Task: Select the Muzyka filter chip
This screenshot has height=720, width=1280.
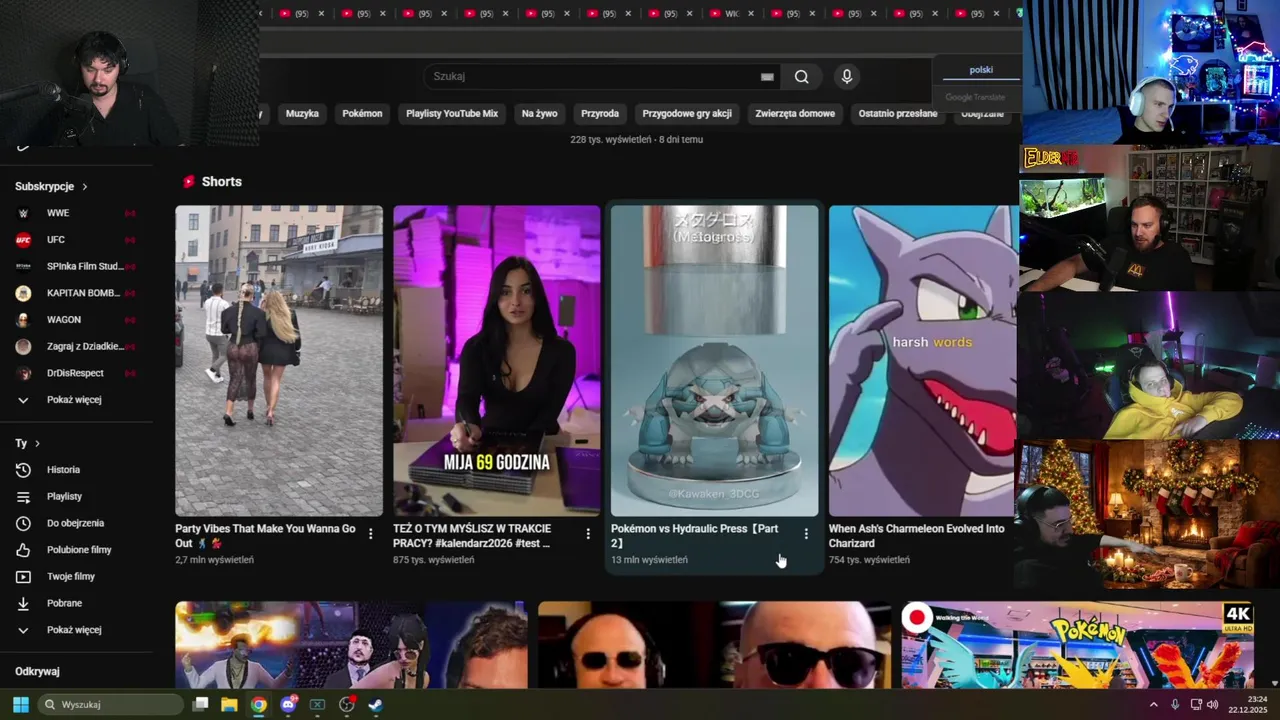Action: point(302,114)
